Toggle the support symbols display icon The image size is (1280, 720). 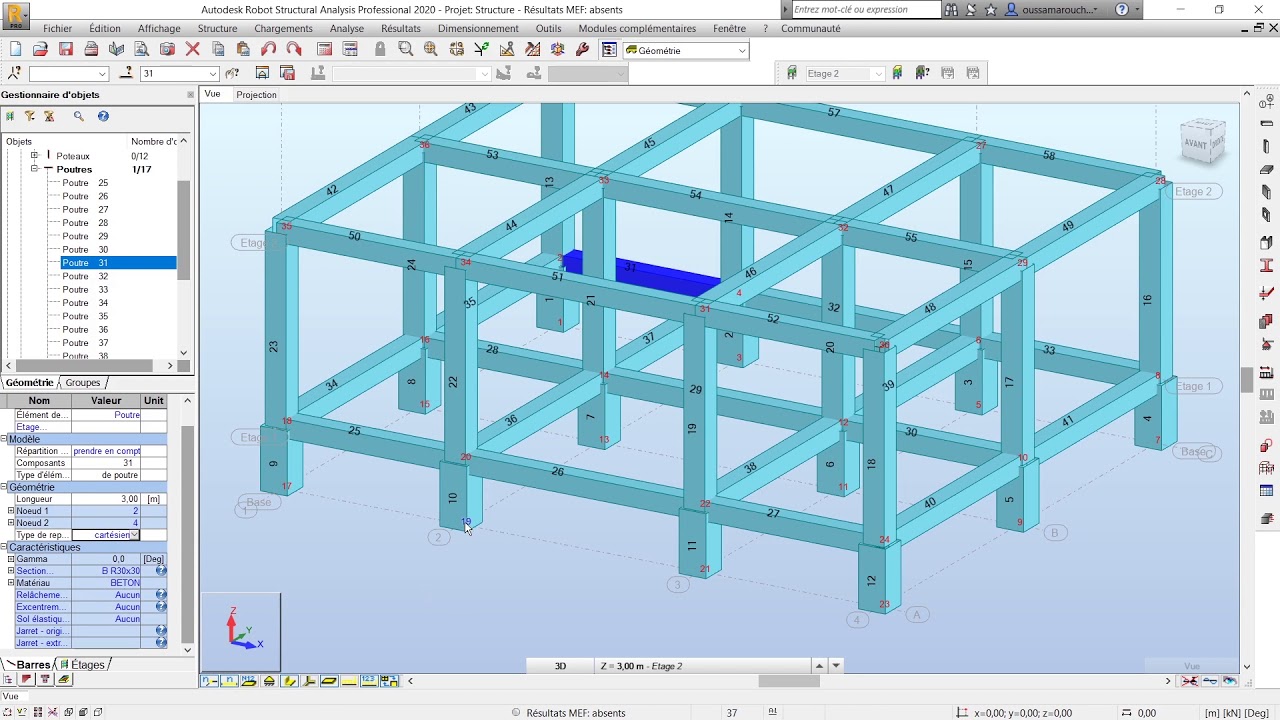269,681
